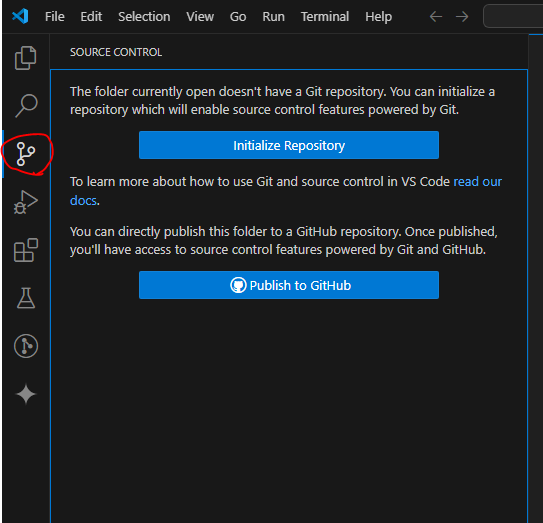The width and height of the screenshot is (543, 523).
Task: Open the Run menu
Action: [273, 17]
